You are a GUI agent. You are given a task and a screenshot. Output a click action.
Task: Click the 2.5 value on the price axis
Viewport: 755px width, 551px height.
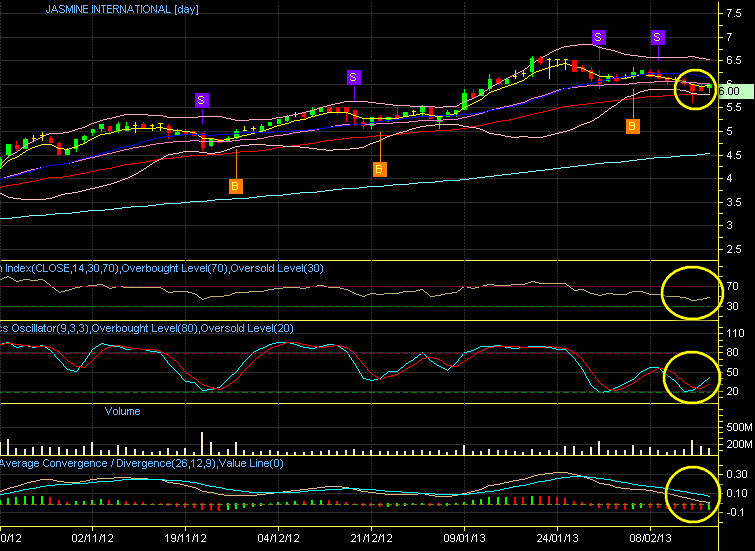click(x=734, y=249)
